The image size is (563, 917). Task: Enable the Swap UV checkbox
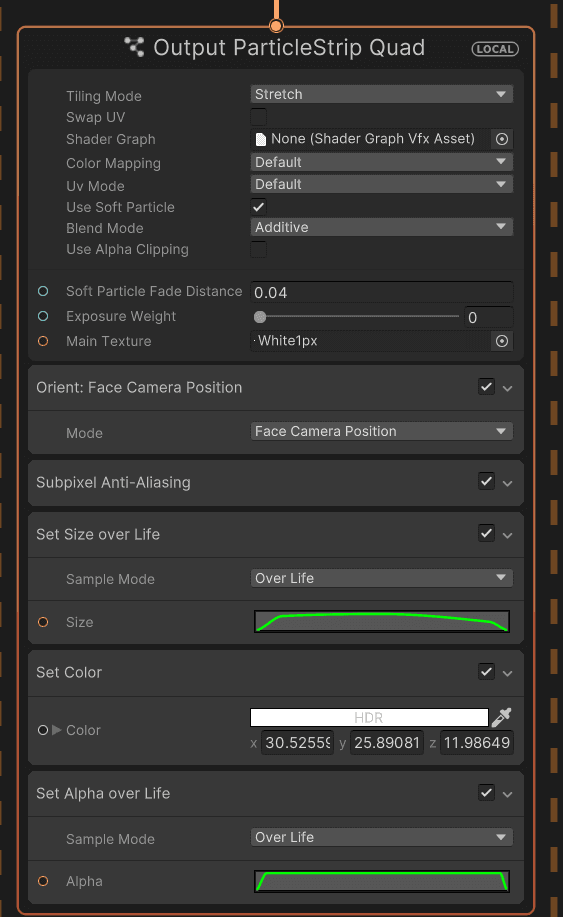tap(258, 117)
